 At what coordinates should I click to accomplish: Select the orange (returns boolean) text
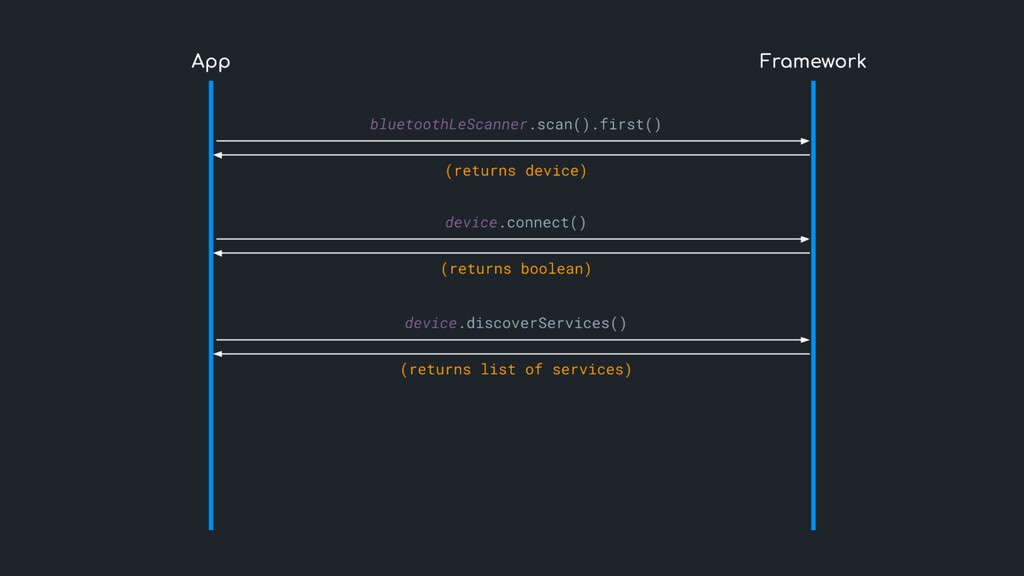point(515,269)
